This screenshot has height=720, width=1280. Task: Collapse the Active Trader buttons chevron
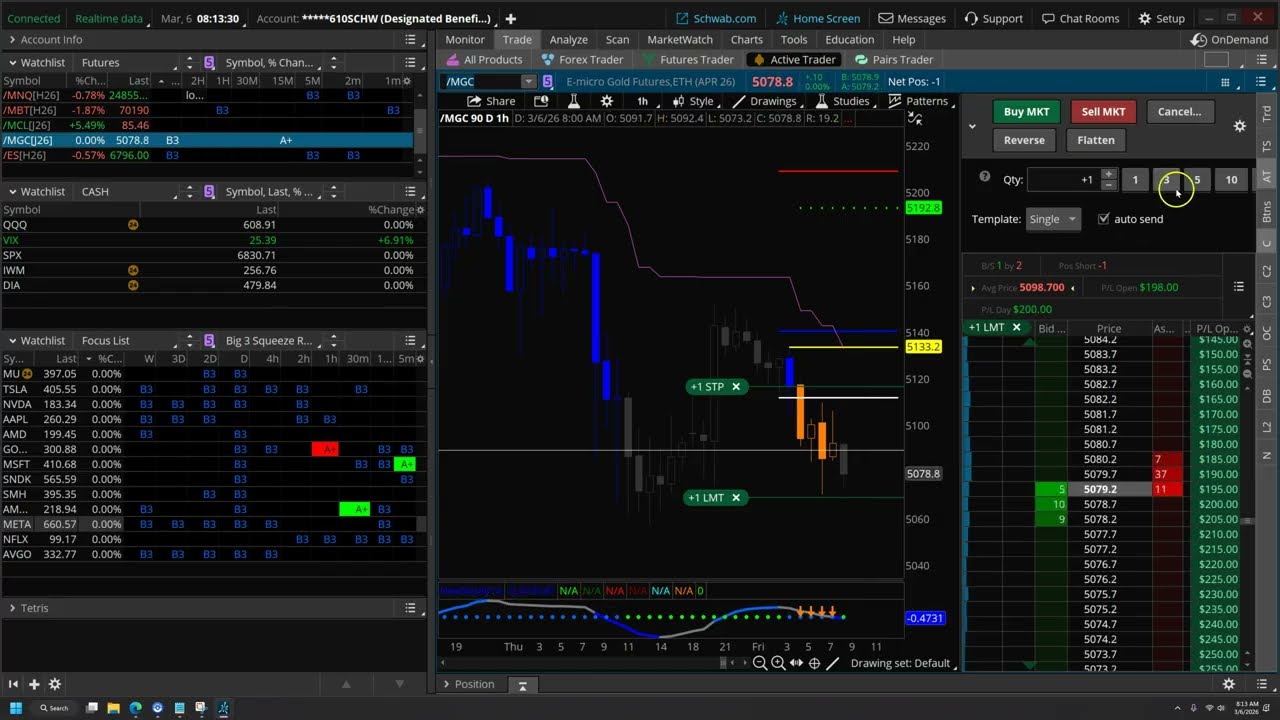pyautogui.click(x=972, y=126)
